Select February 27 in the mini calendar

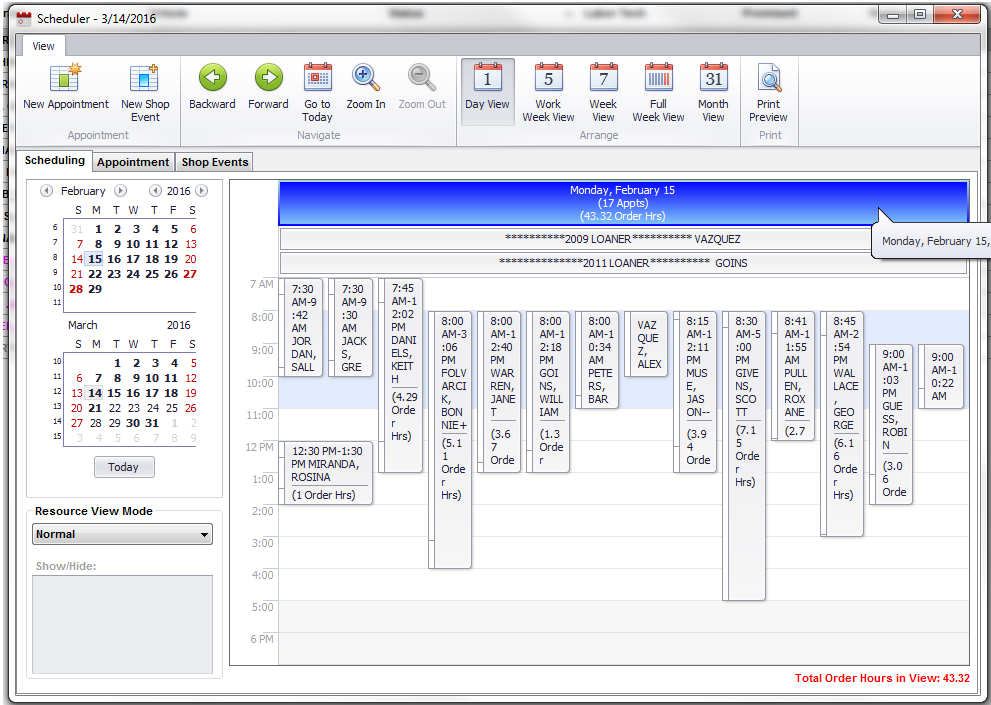tap(190, 274)
